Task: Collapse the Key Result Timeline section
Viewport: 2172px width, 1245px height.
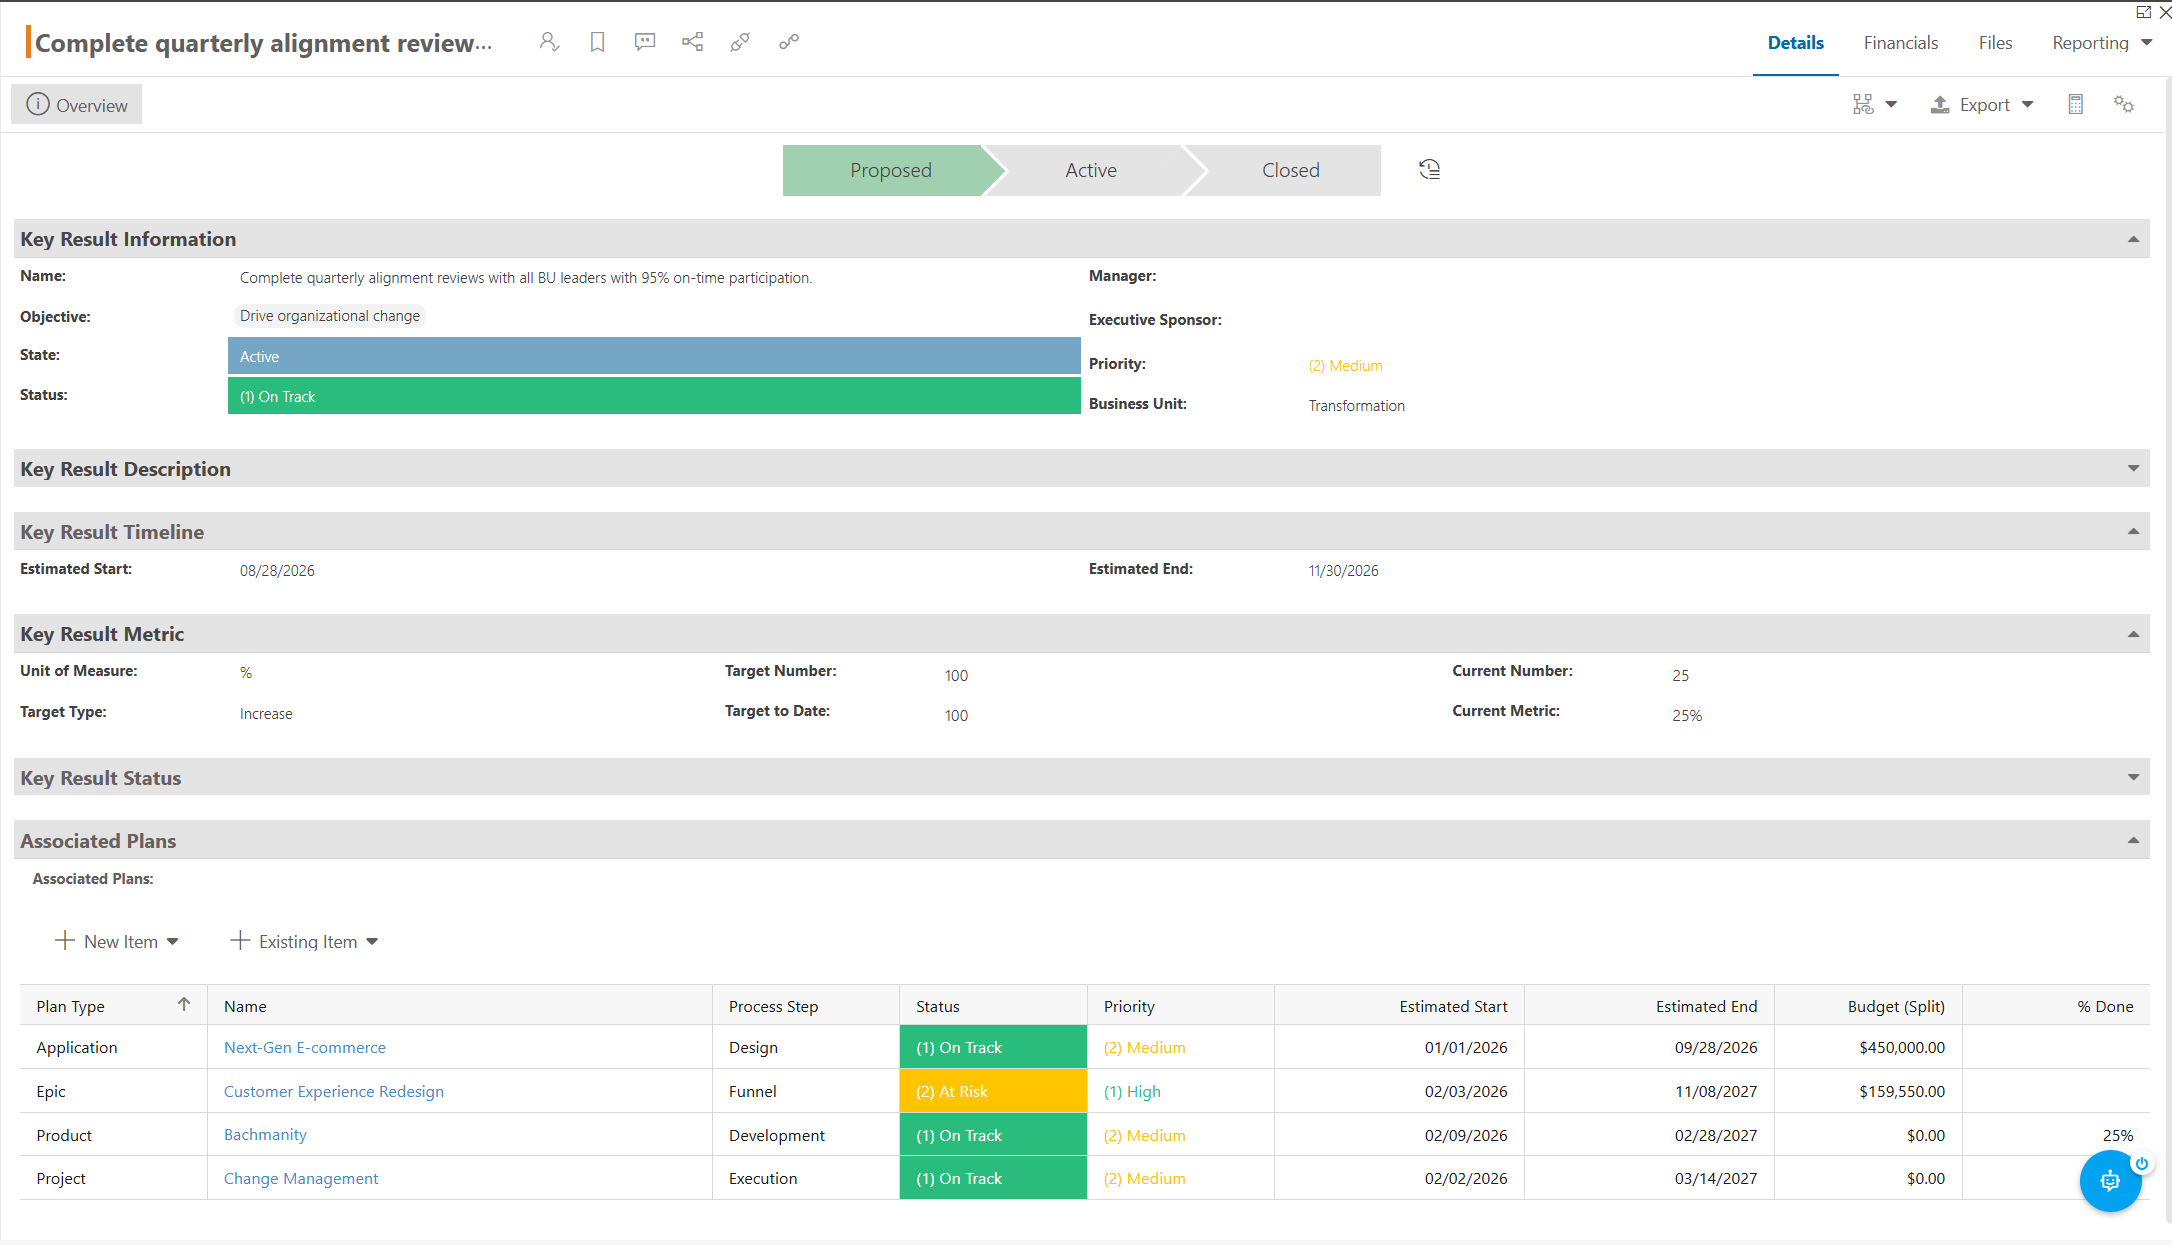Action: [2133, 531]
